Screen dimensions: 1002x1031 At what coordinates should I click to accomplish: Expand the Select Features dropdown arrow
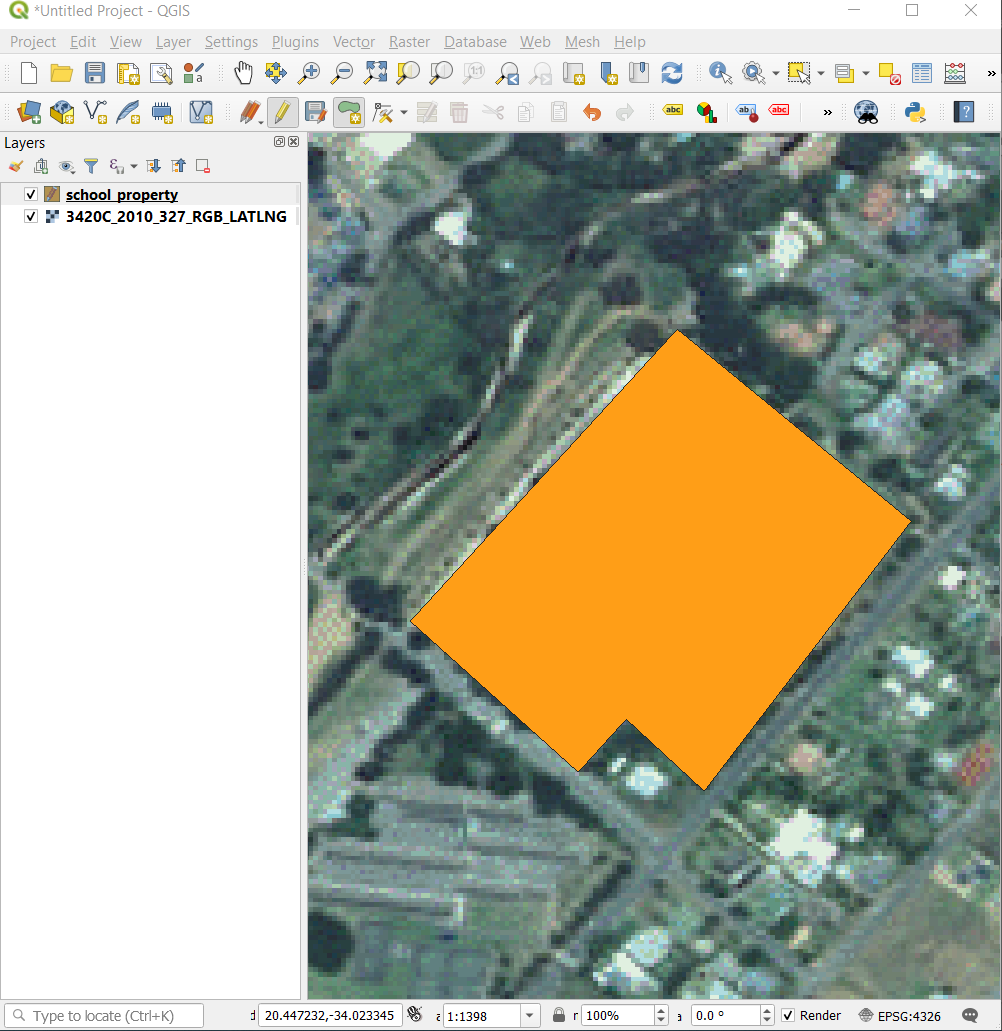820,73
